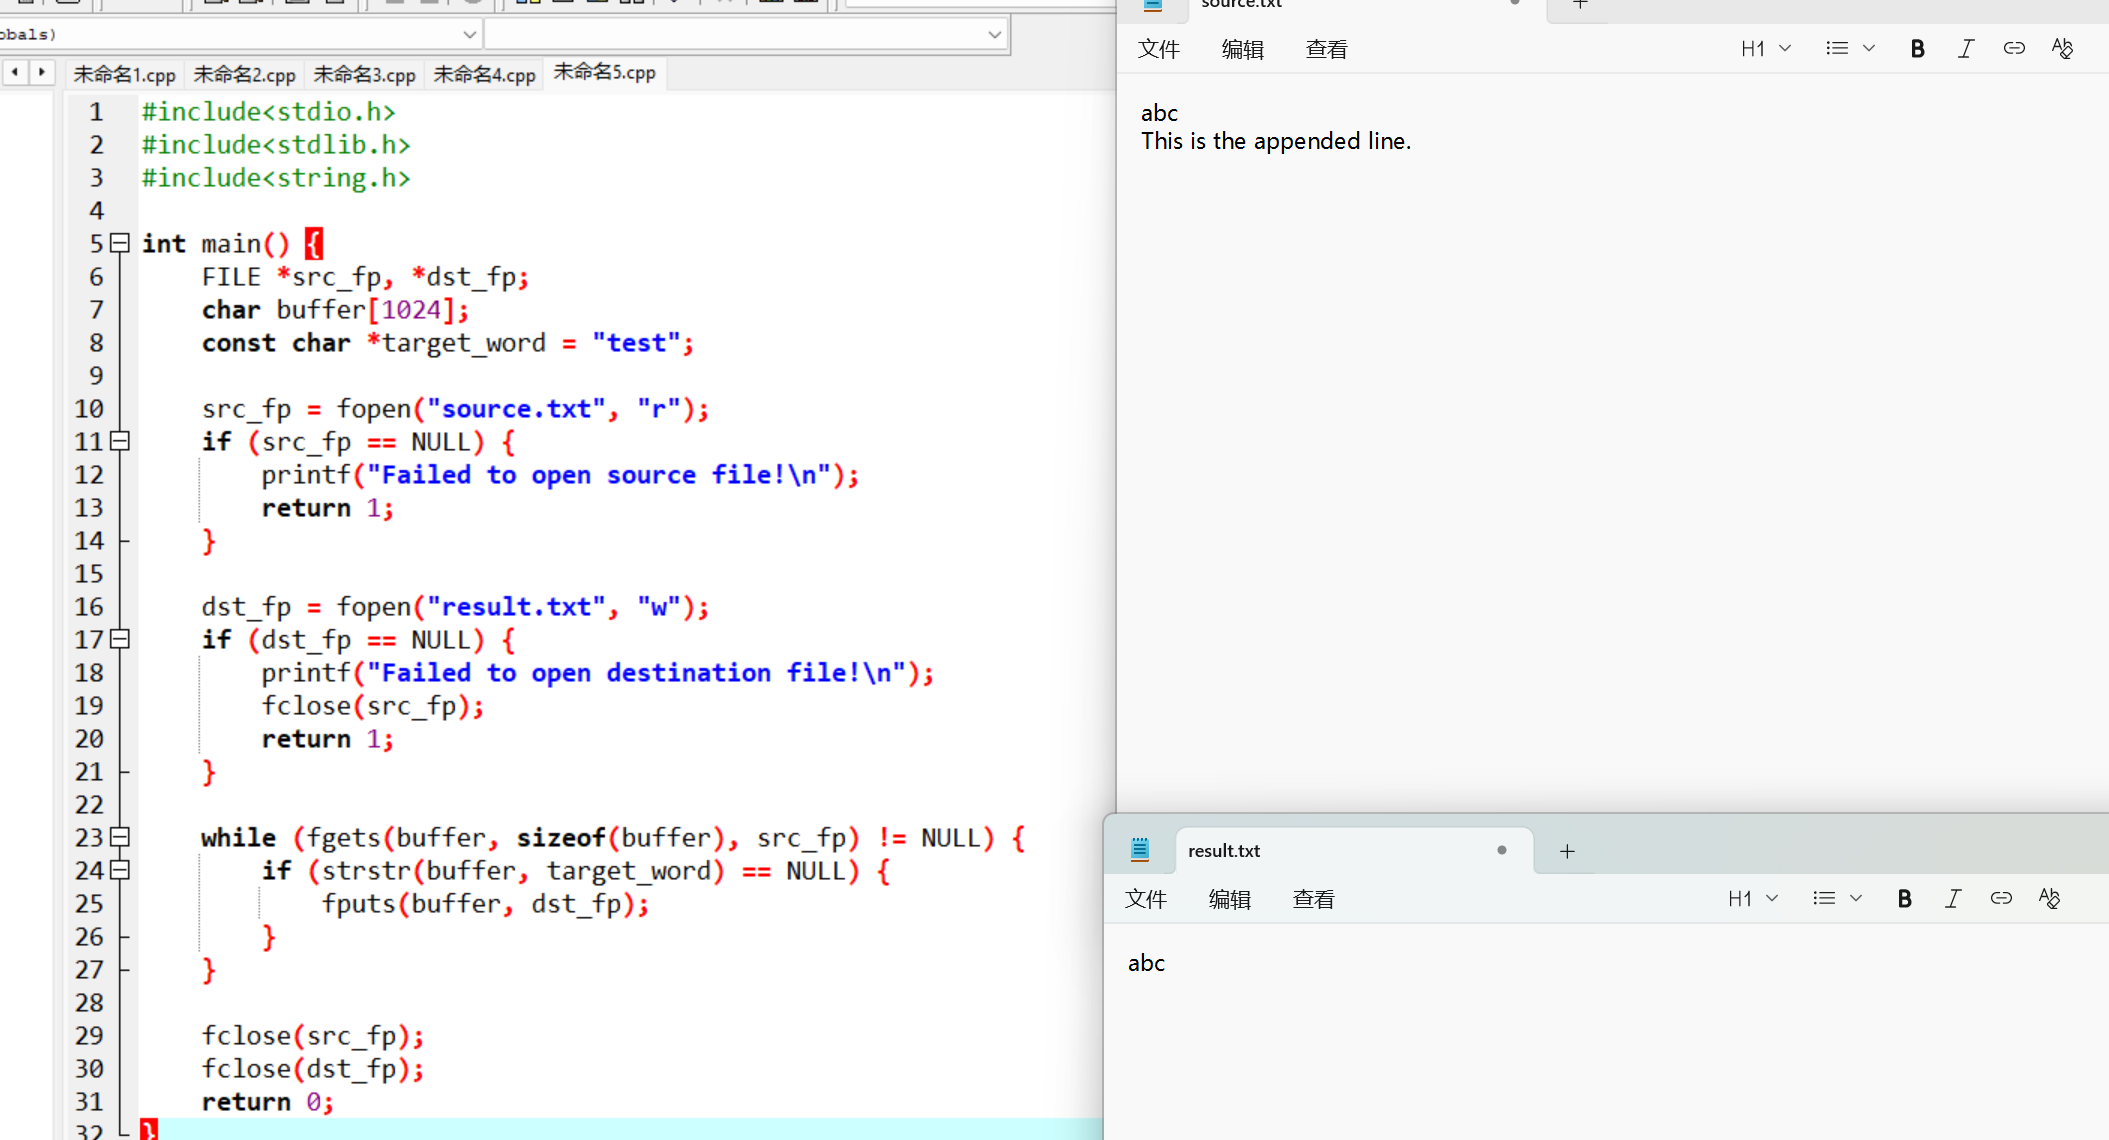
Task: Click clear formatting icon in result.txt window
Action: pos(2049,899)
